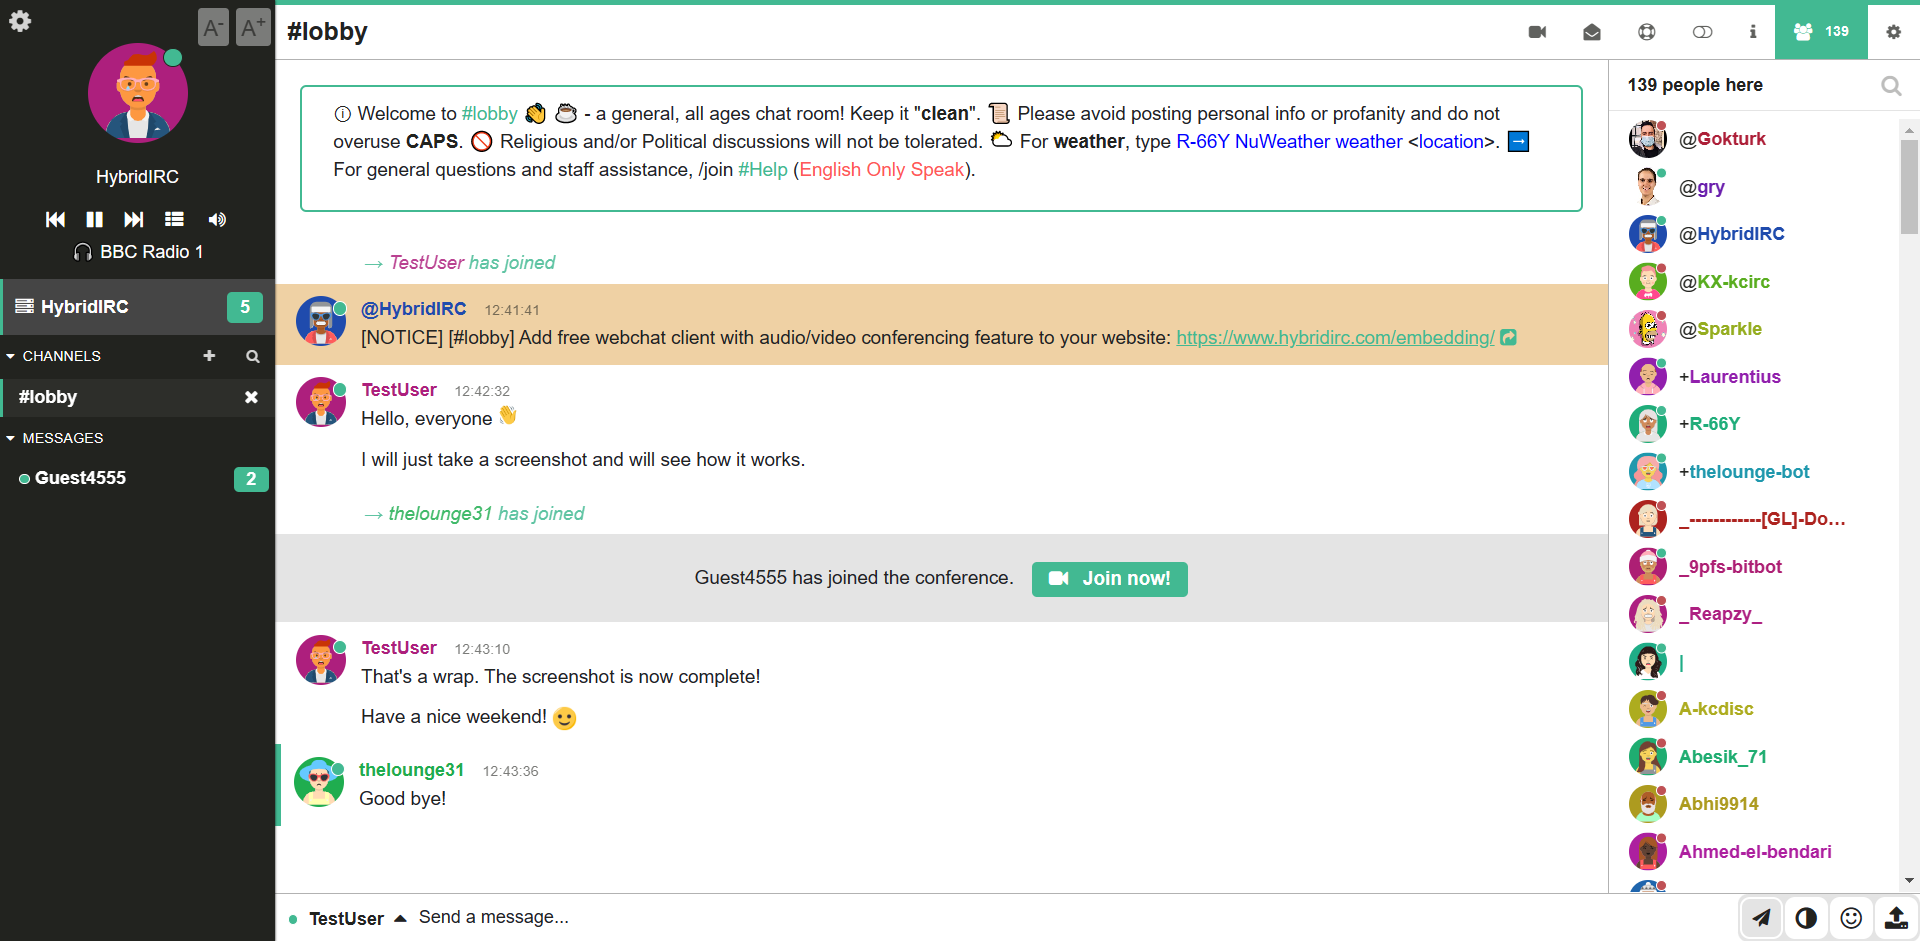Pause the BBC Radio 1 stream
This screenshot has width=1920, height=941.
(x=95, y=219)
